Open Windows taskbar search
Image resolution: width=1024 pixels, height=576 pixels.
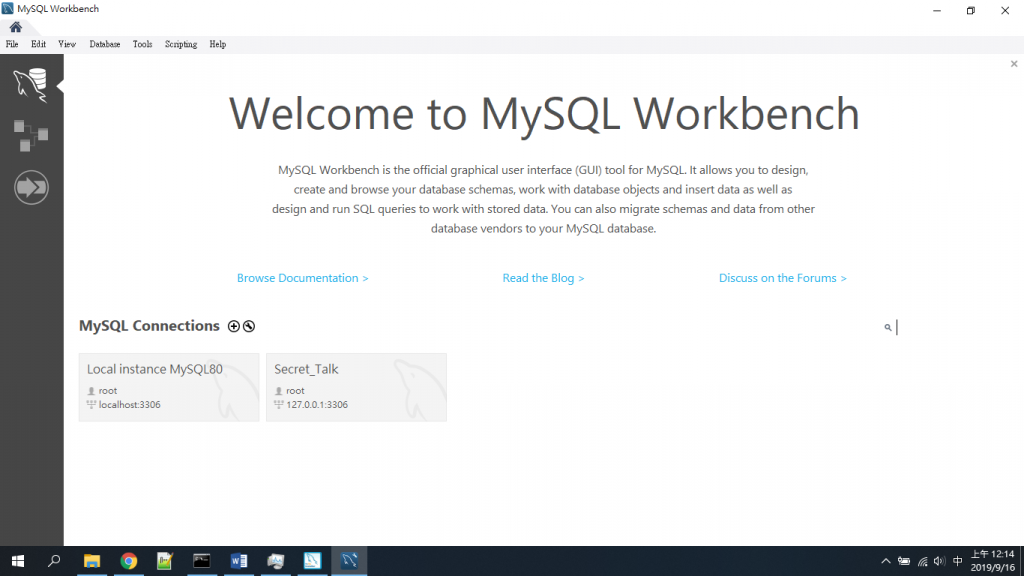click(54, 561)
